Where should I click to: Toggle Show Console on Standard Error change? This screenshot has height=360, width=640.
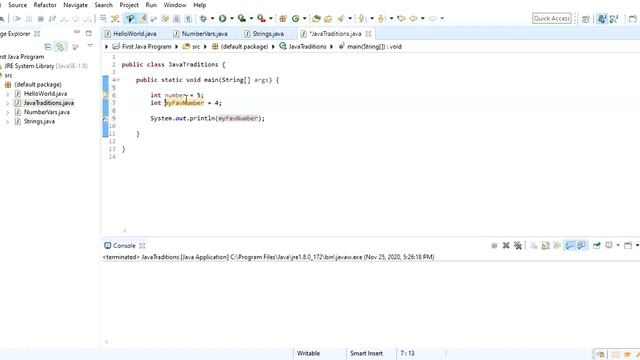[x=582, y=245]
